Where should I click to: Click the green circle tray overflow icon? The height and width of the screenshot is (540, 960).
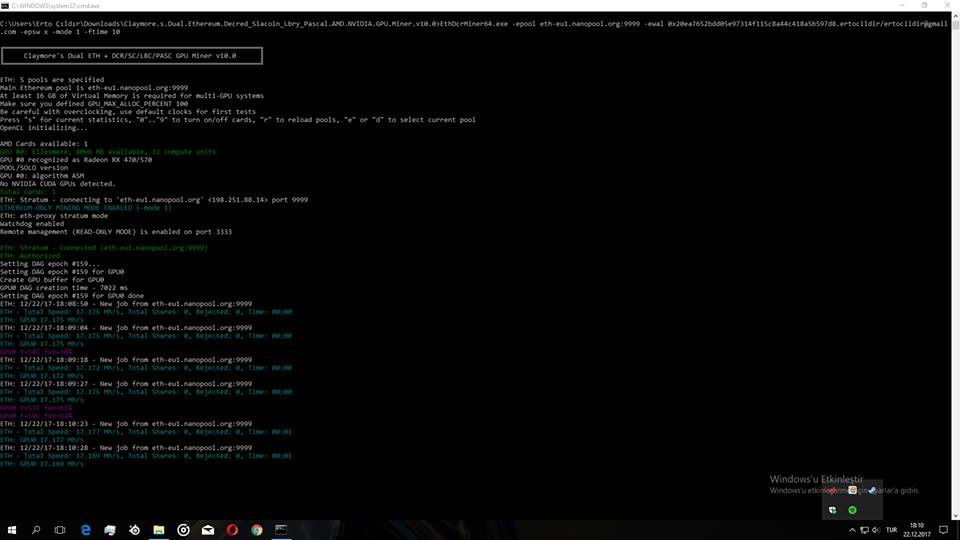pos(852,509)
